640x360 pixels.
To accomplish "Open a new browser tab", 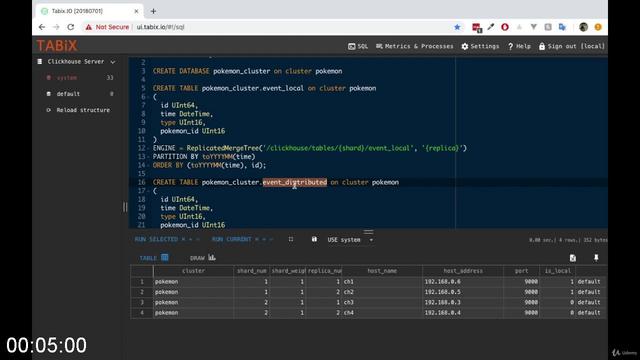I will [153, 11].
